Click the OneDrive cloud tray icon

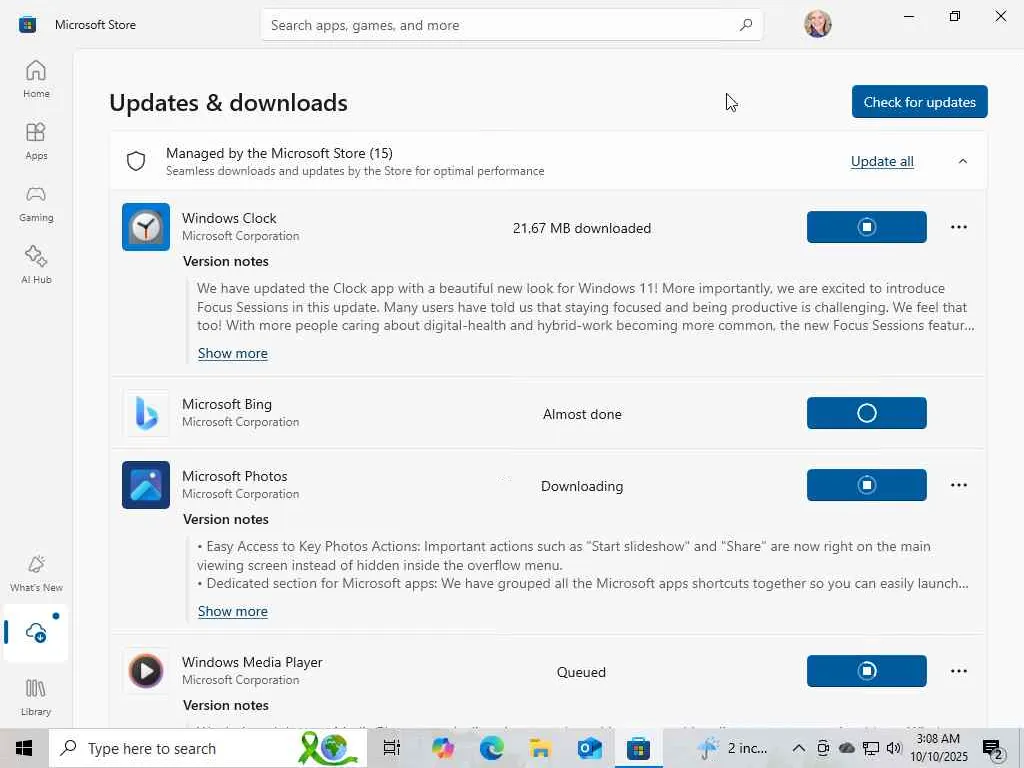point(846,748)
